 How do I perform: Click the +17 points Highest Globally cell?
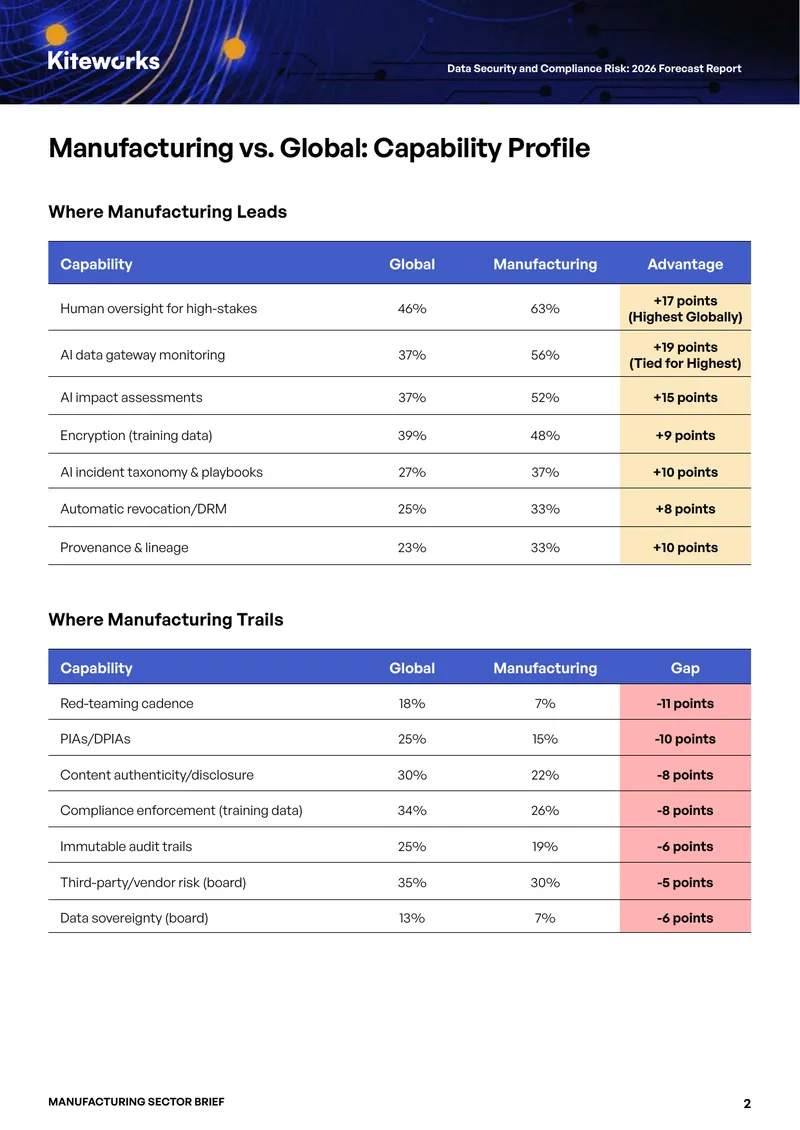(x=685, y=308)
